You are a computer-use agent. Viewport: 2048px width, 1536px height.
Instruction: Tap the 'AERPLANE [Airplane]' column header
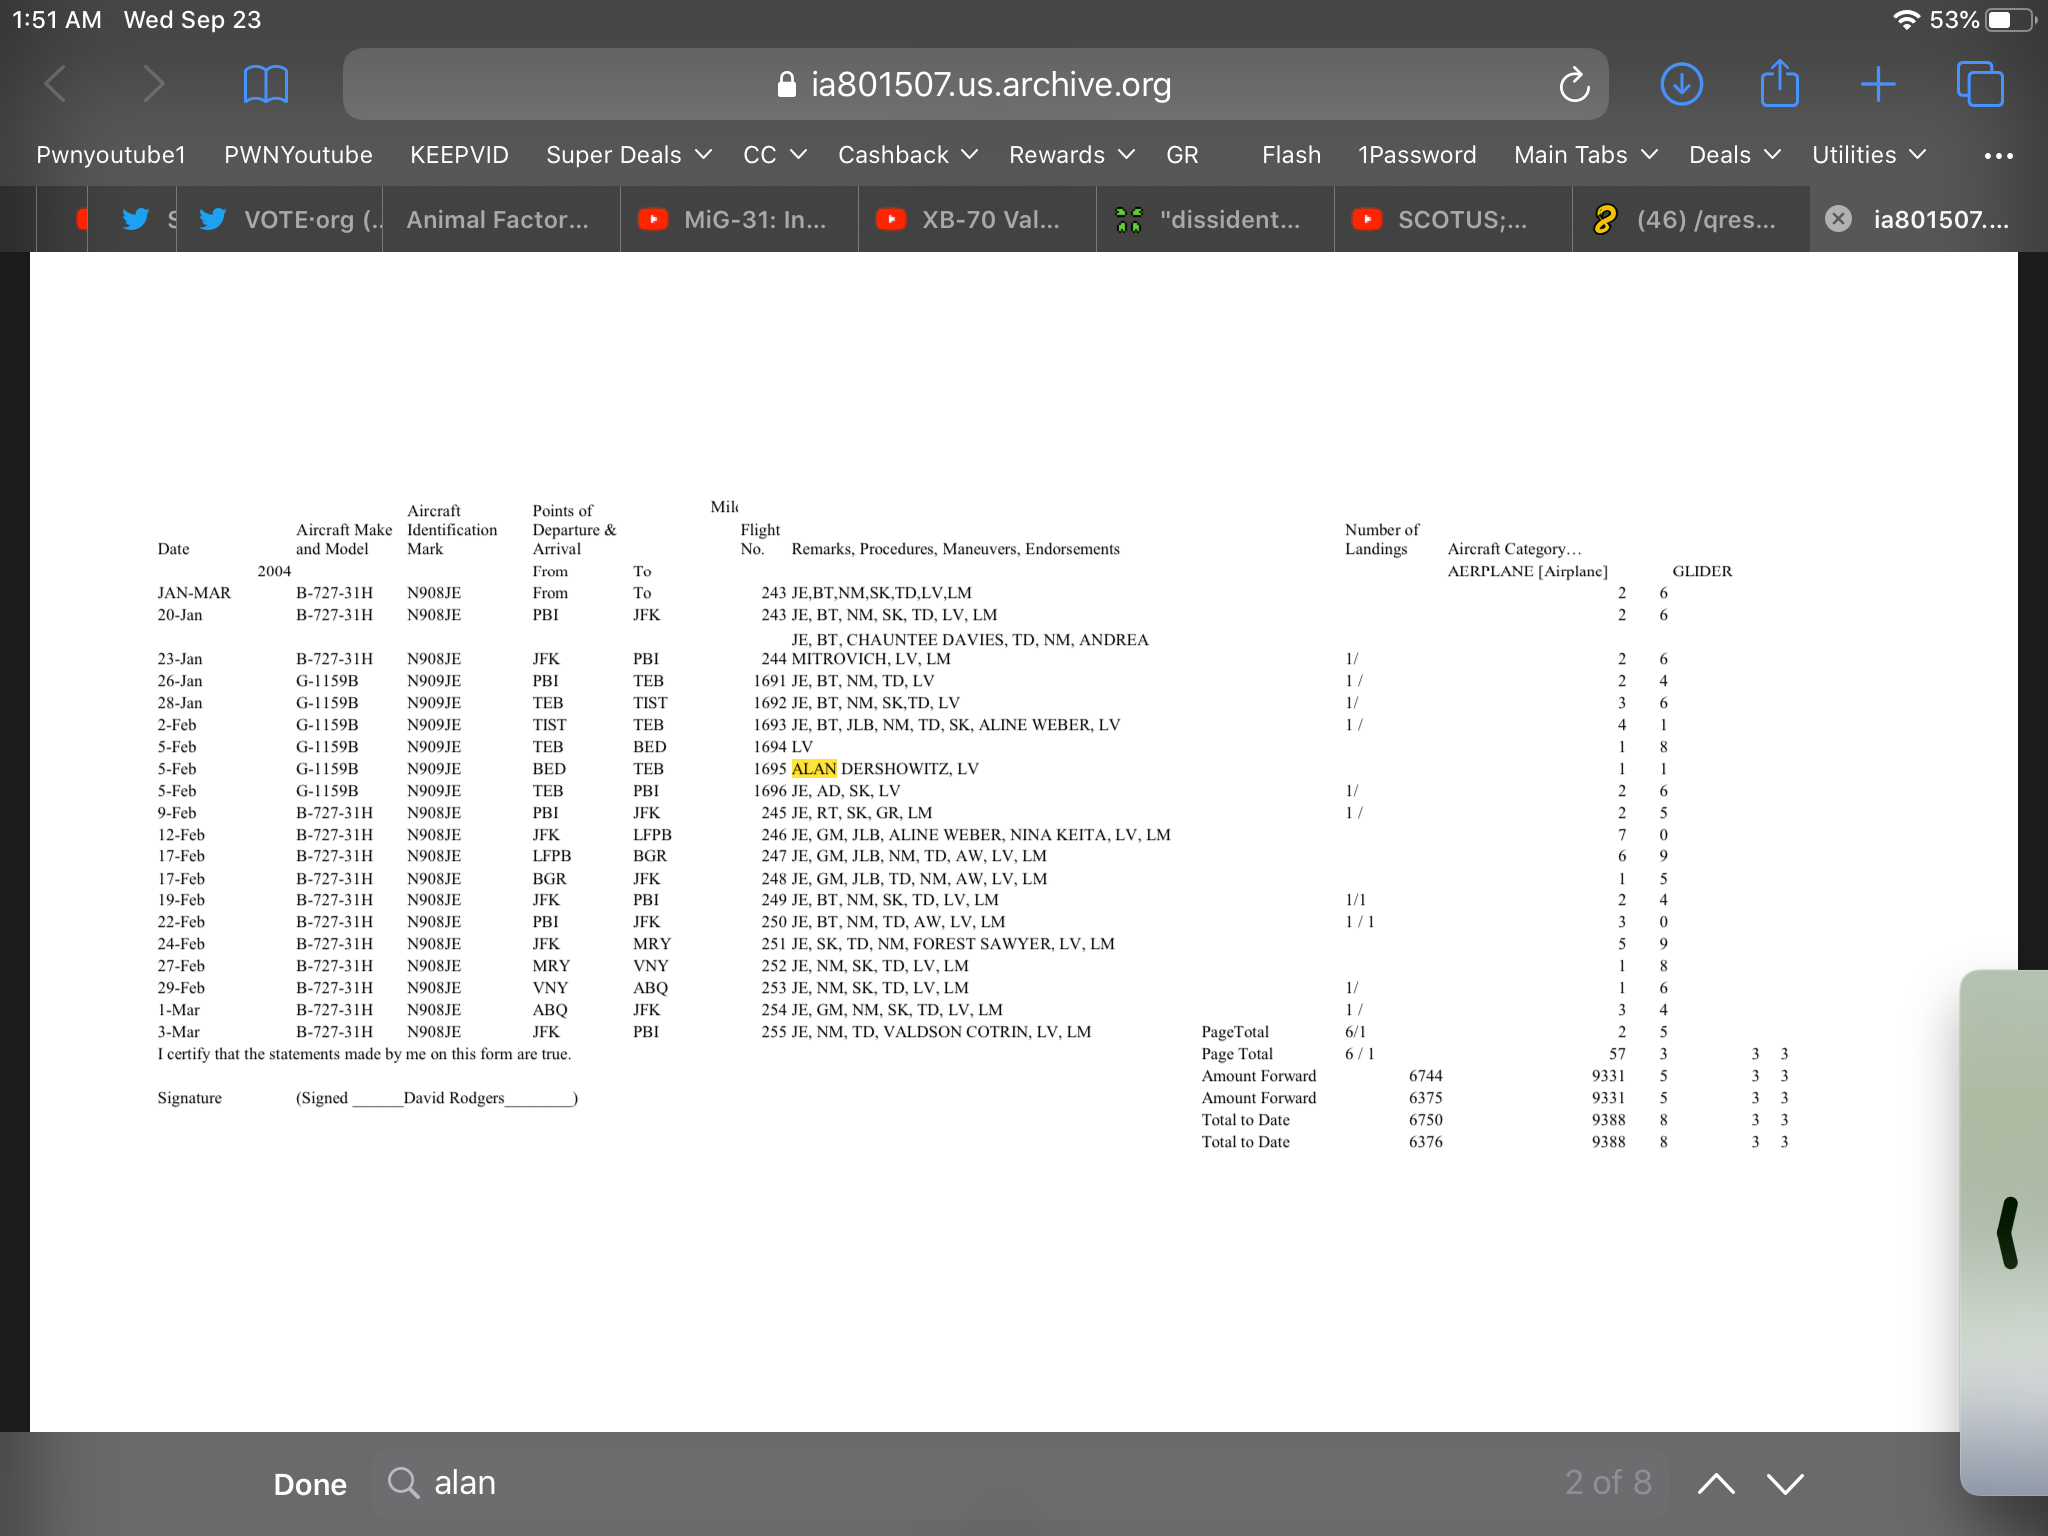click(1527, 571)
